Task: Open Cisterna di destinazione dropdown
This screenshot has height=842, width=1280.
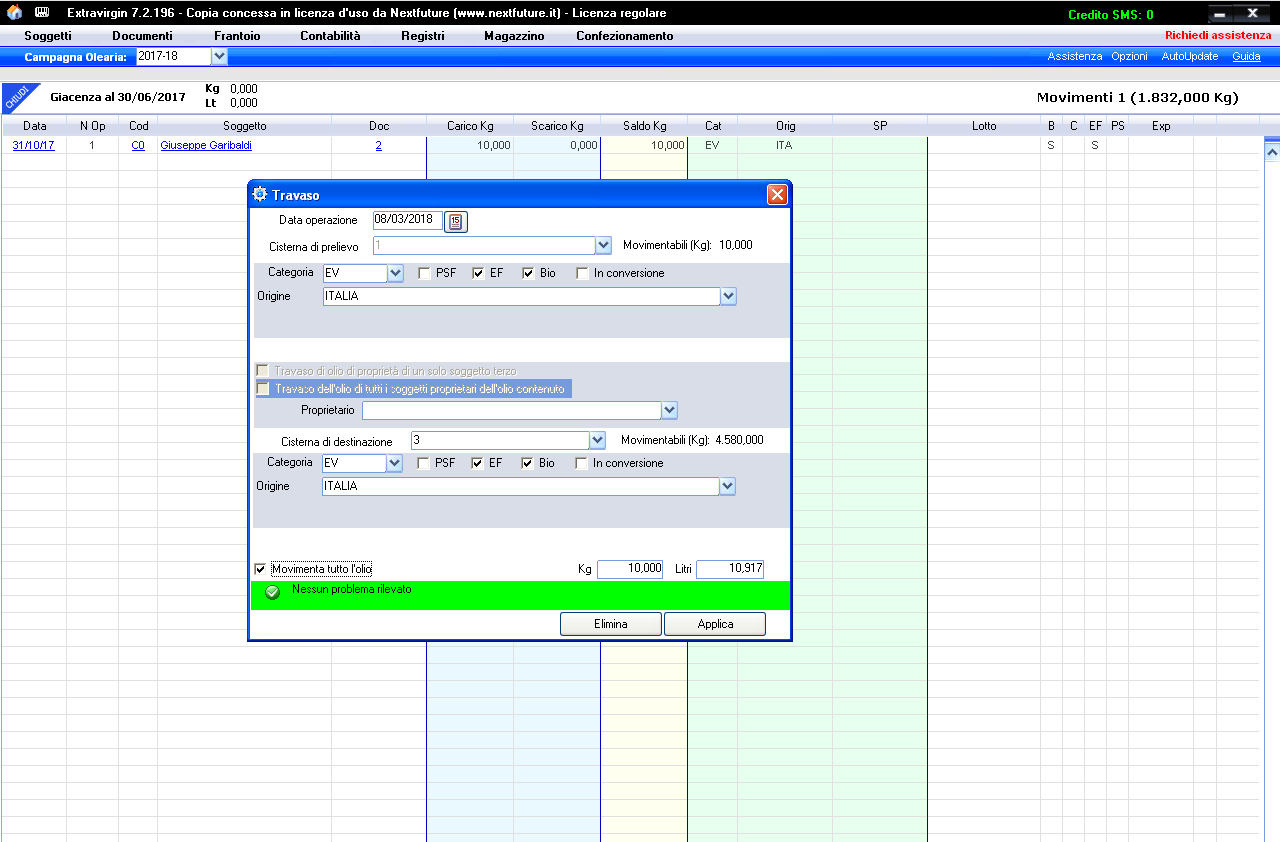Action: coord(598,440)
